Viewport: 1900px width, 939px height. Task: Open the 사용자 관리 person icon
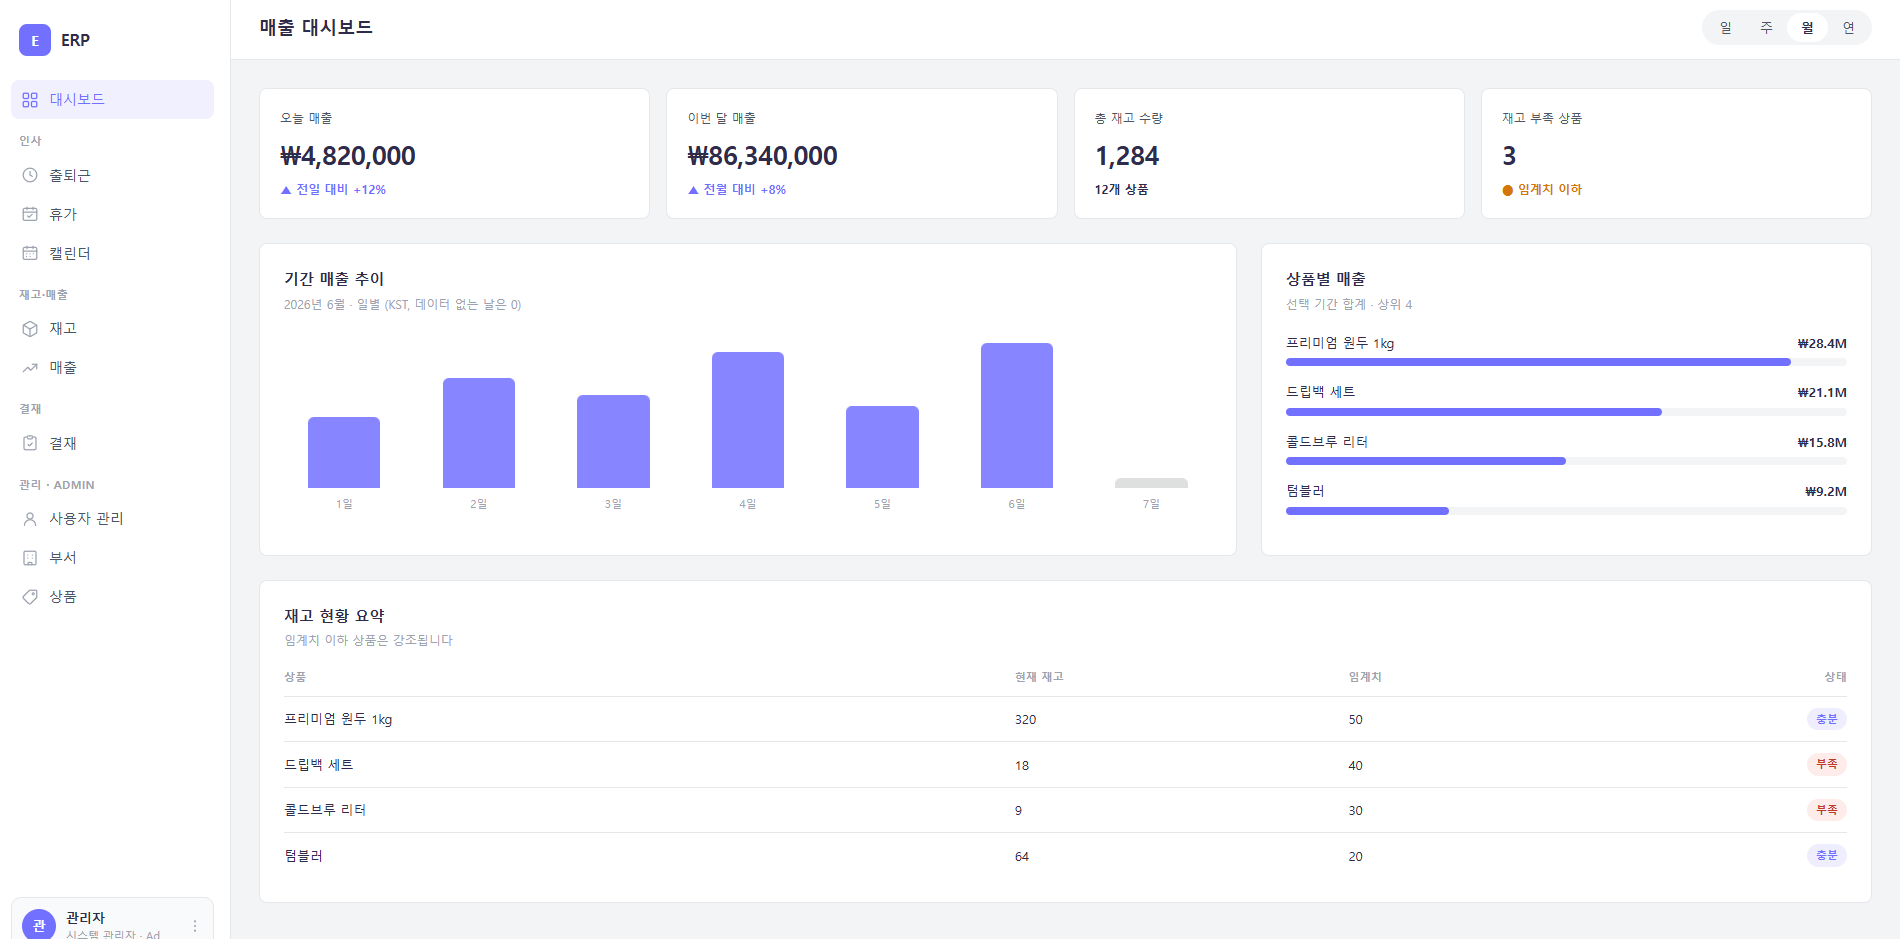click(30, 518)
